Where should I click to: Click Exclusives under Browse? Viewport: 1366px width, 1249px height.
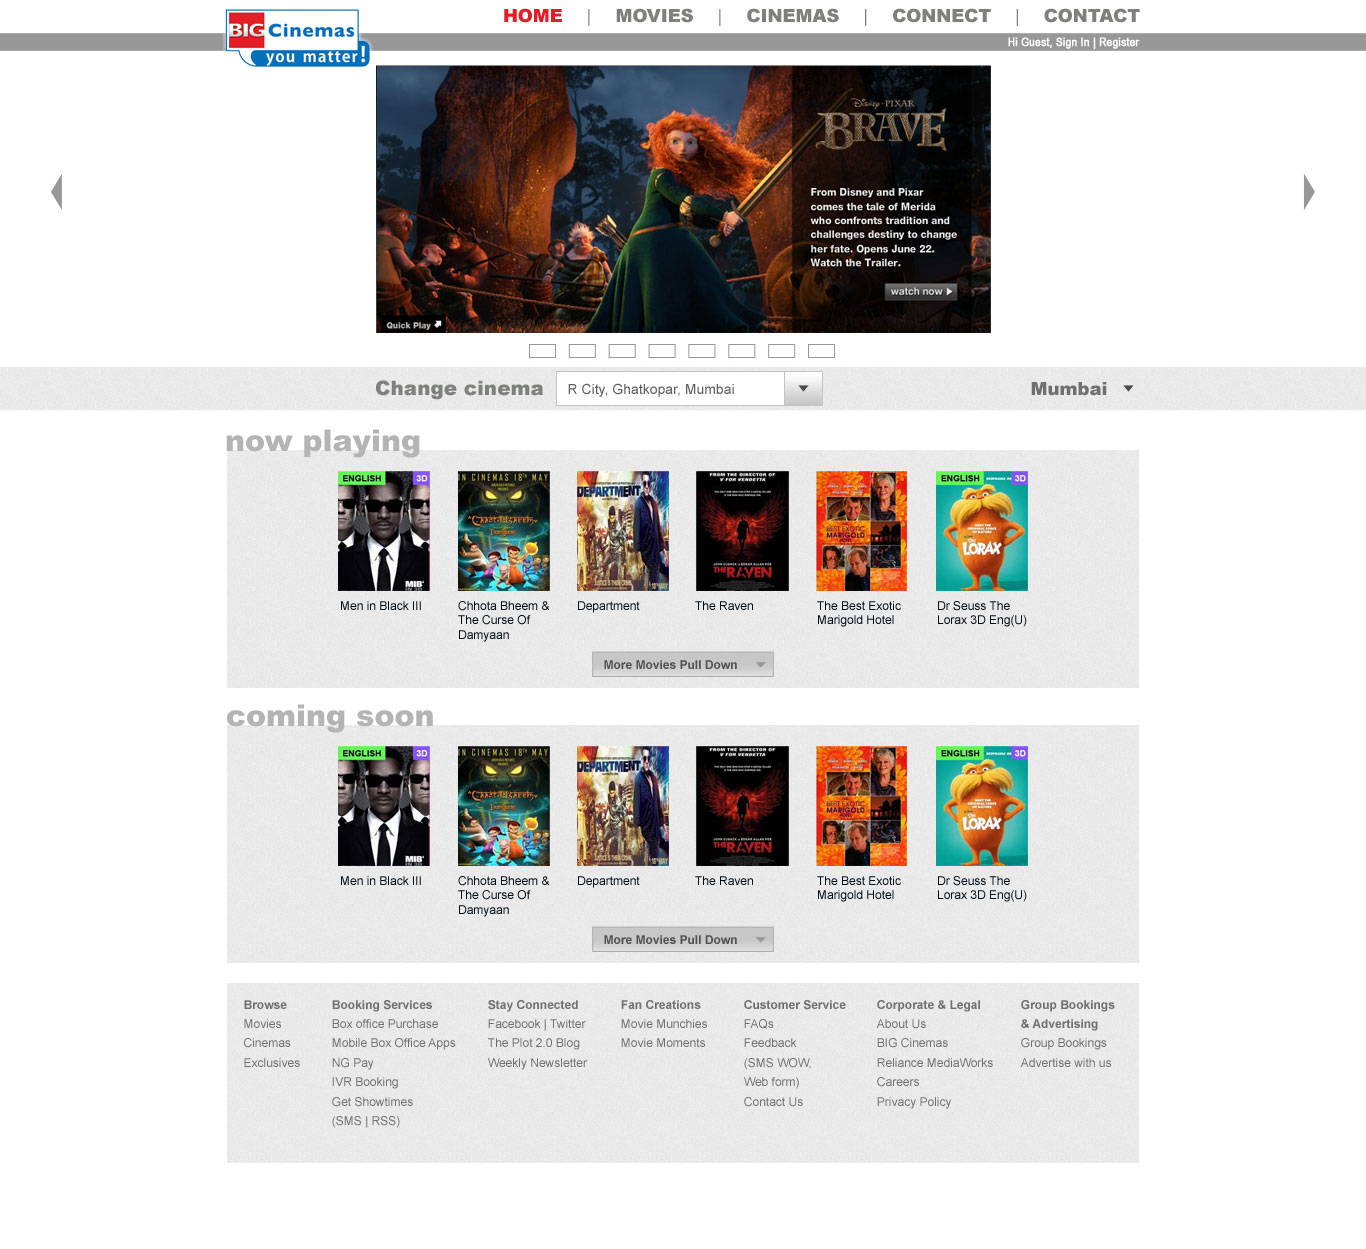coord(272,1063)
